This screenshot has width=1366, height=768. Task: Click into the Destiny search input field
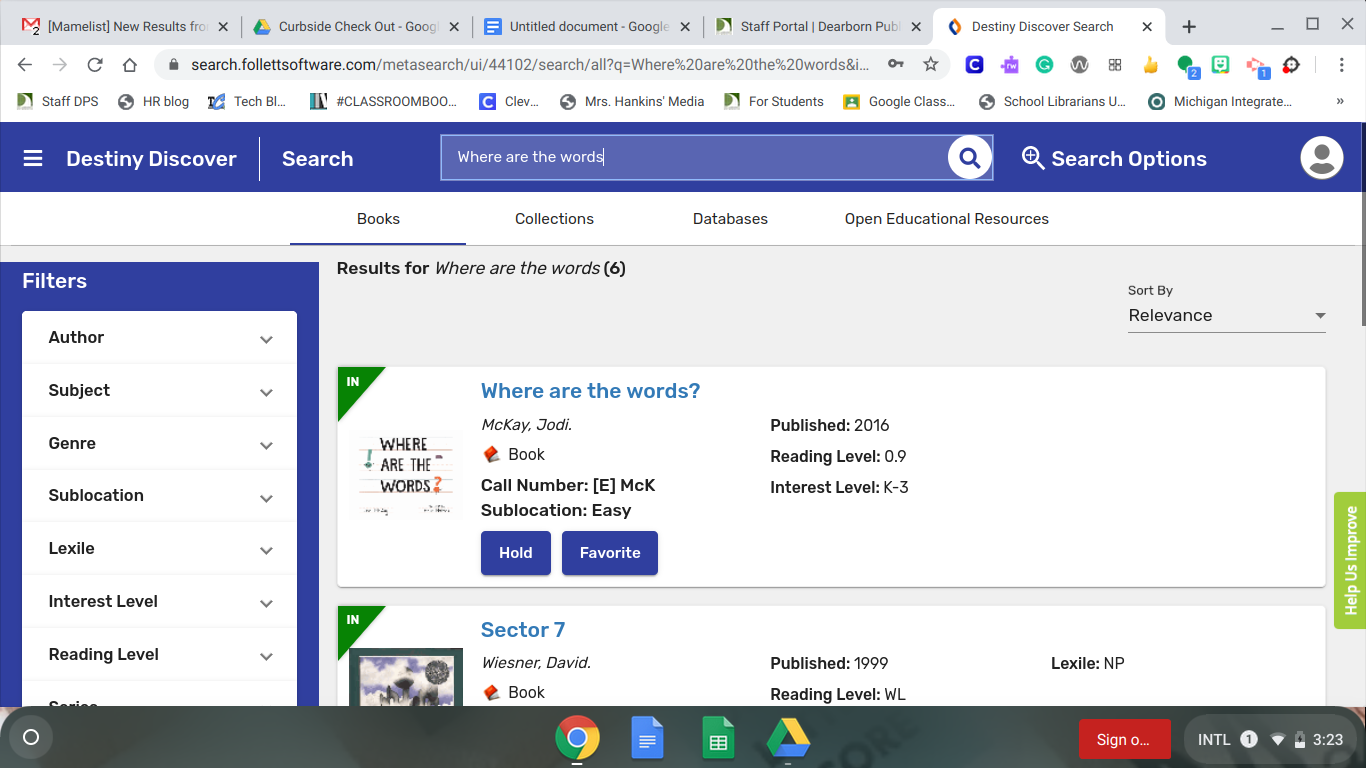pyautogui.click(x=695, y=158)
